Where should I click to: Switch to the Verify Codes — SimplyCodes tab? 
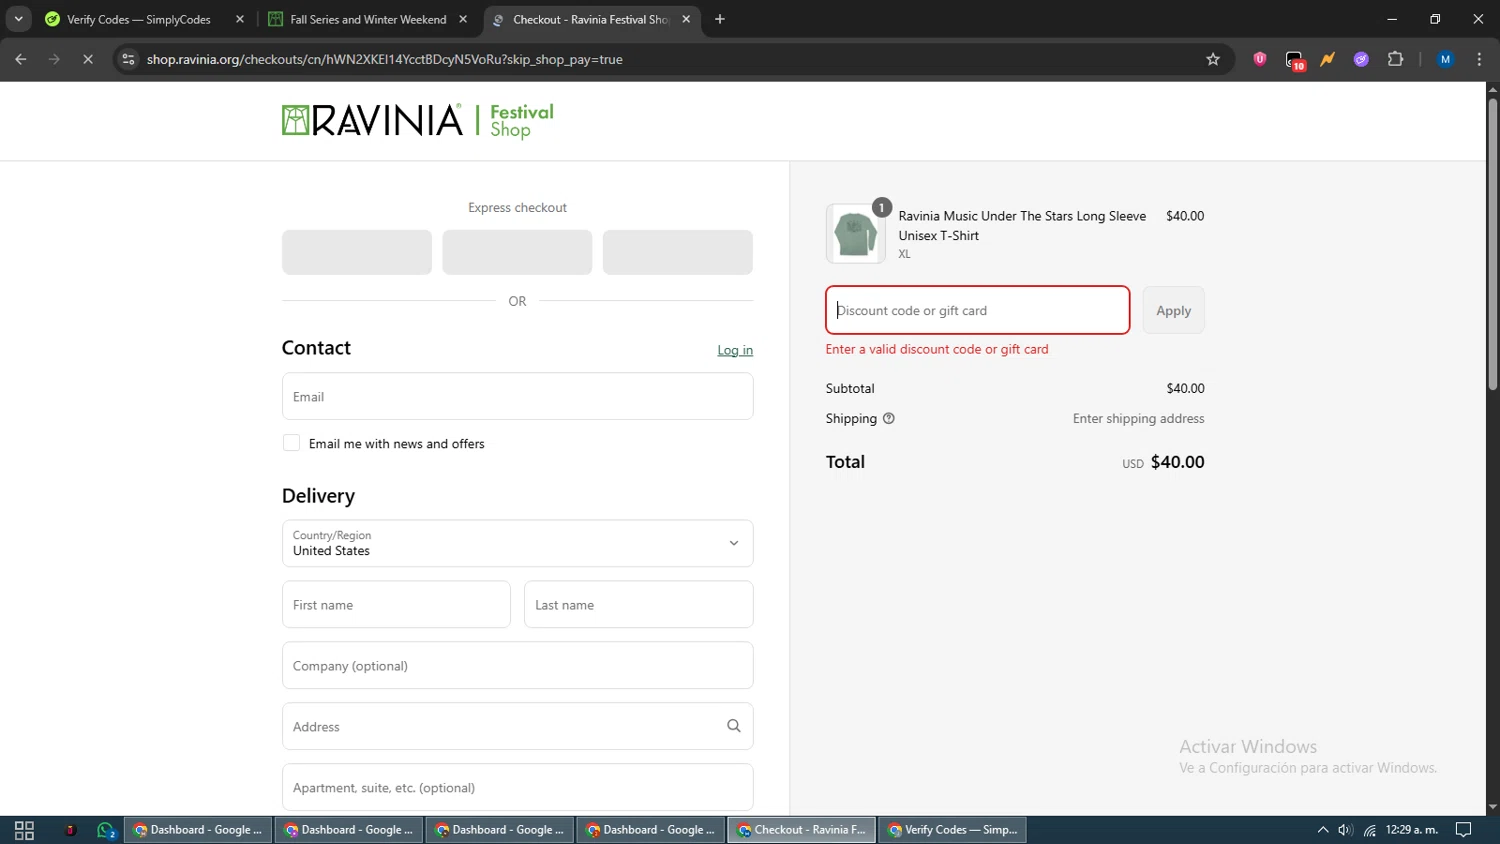tap(140, 19)
